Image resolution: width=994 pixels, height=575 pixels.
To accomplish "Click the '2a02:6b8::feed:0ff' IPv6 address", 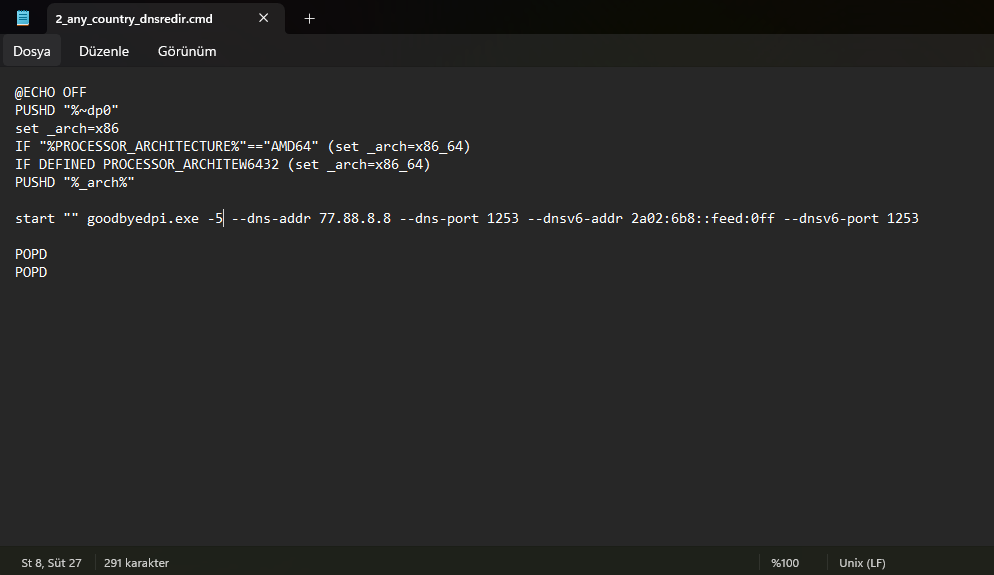I will (x=702, y=219).
